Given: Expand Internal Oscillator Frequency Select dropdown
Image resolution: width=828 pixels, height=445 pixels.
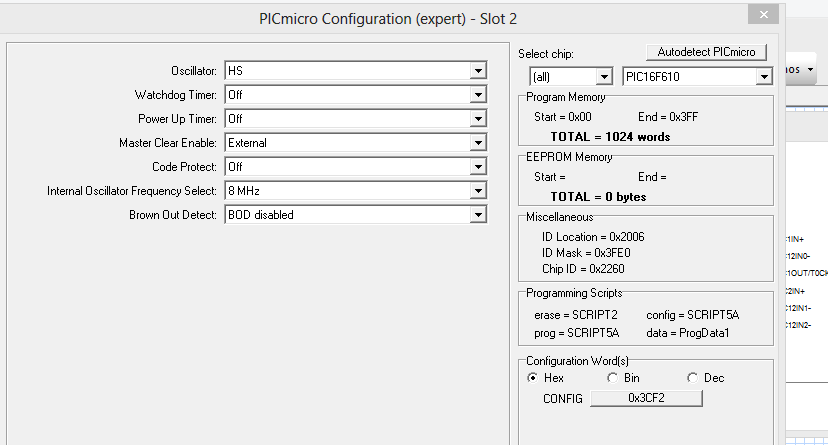Looking at the screenshot, I should tap(478, 191).
